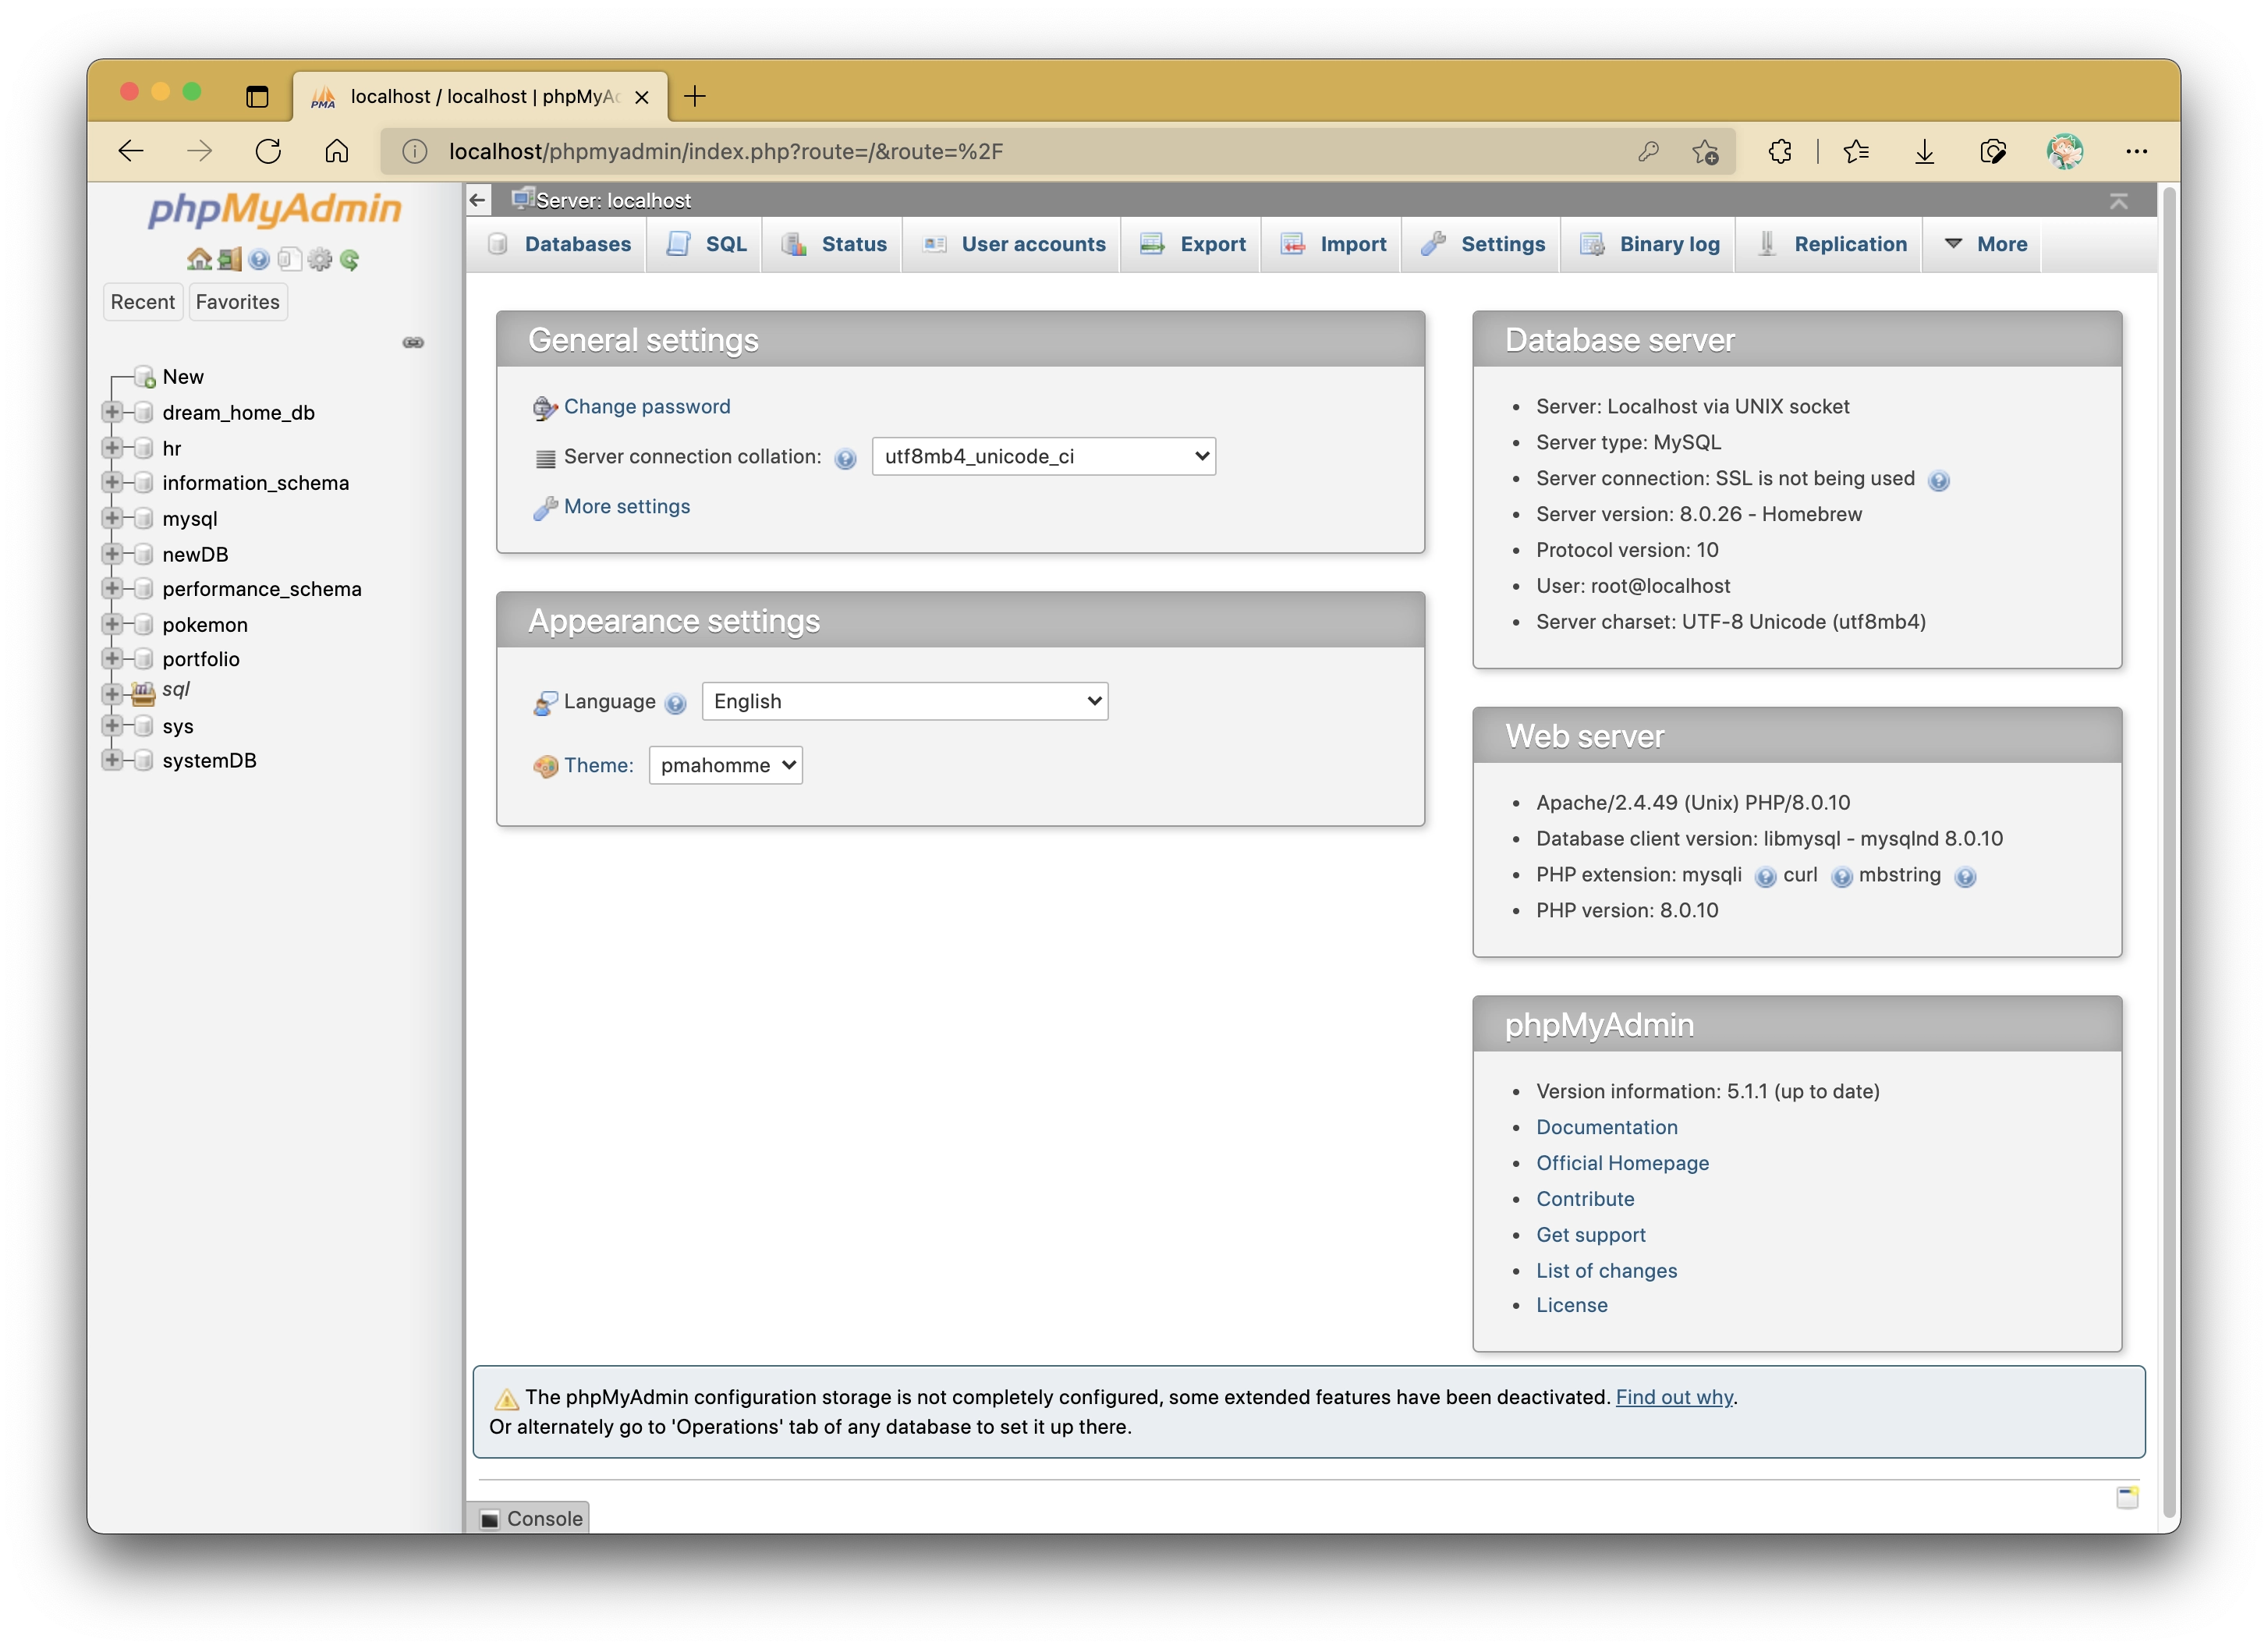Open browser favorites list icon
The width and height of the screenshot is (2268, 1649).
click(1856, 152)
